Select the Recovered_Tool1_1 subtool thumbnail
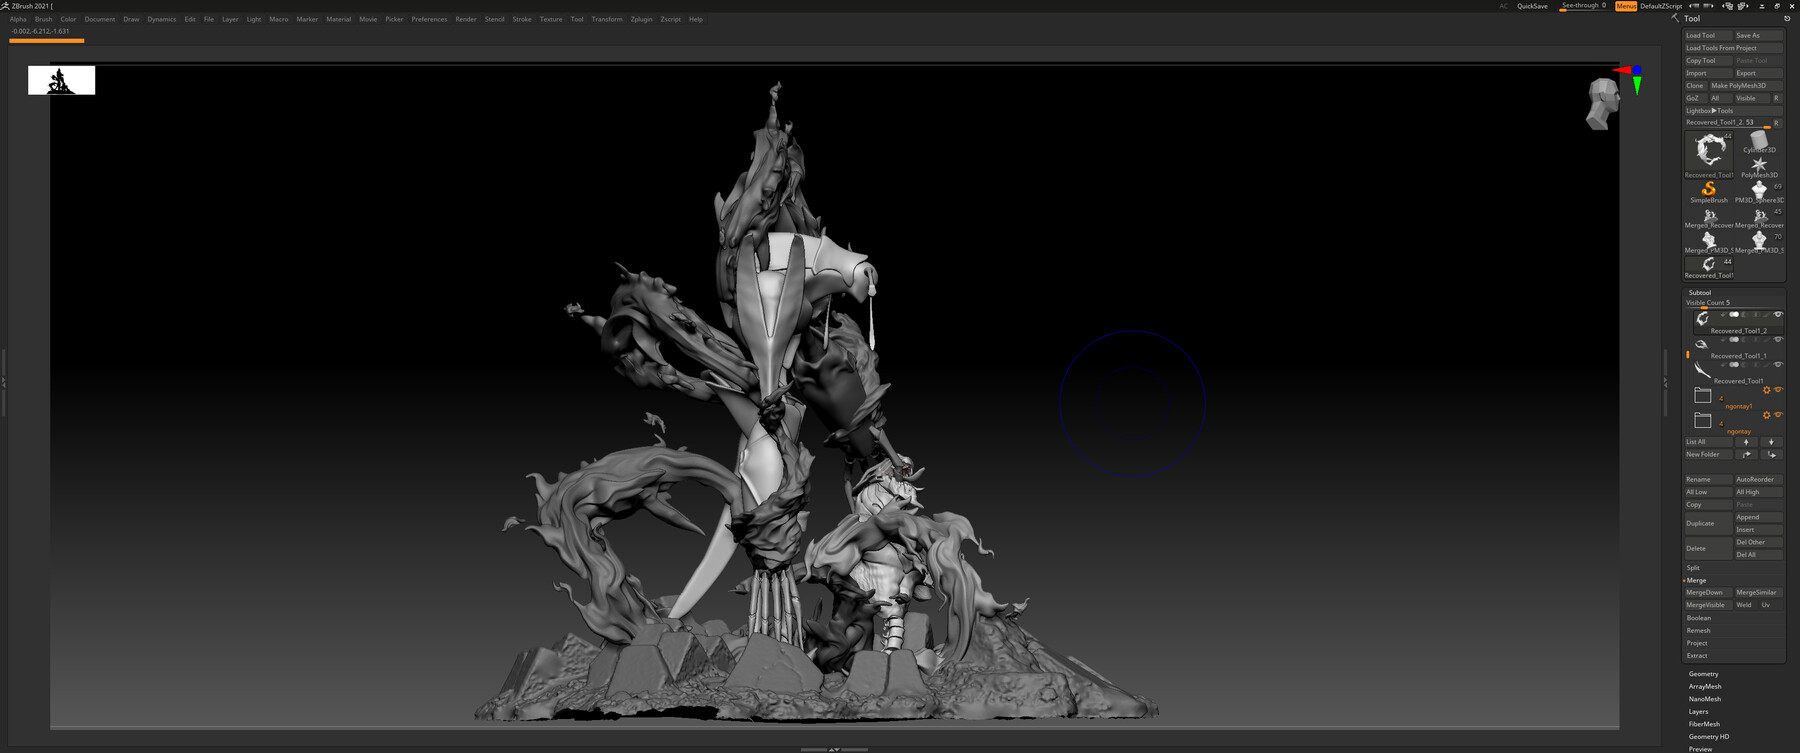 [x=1701, y=344]
